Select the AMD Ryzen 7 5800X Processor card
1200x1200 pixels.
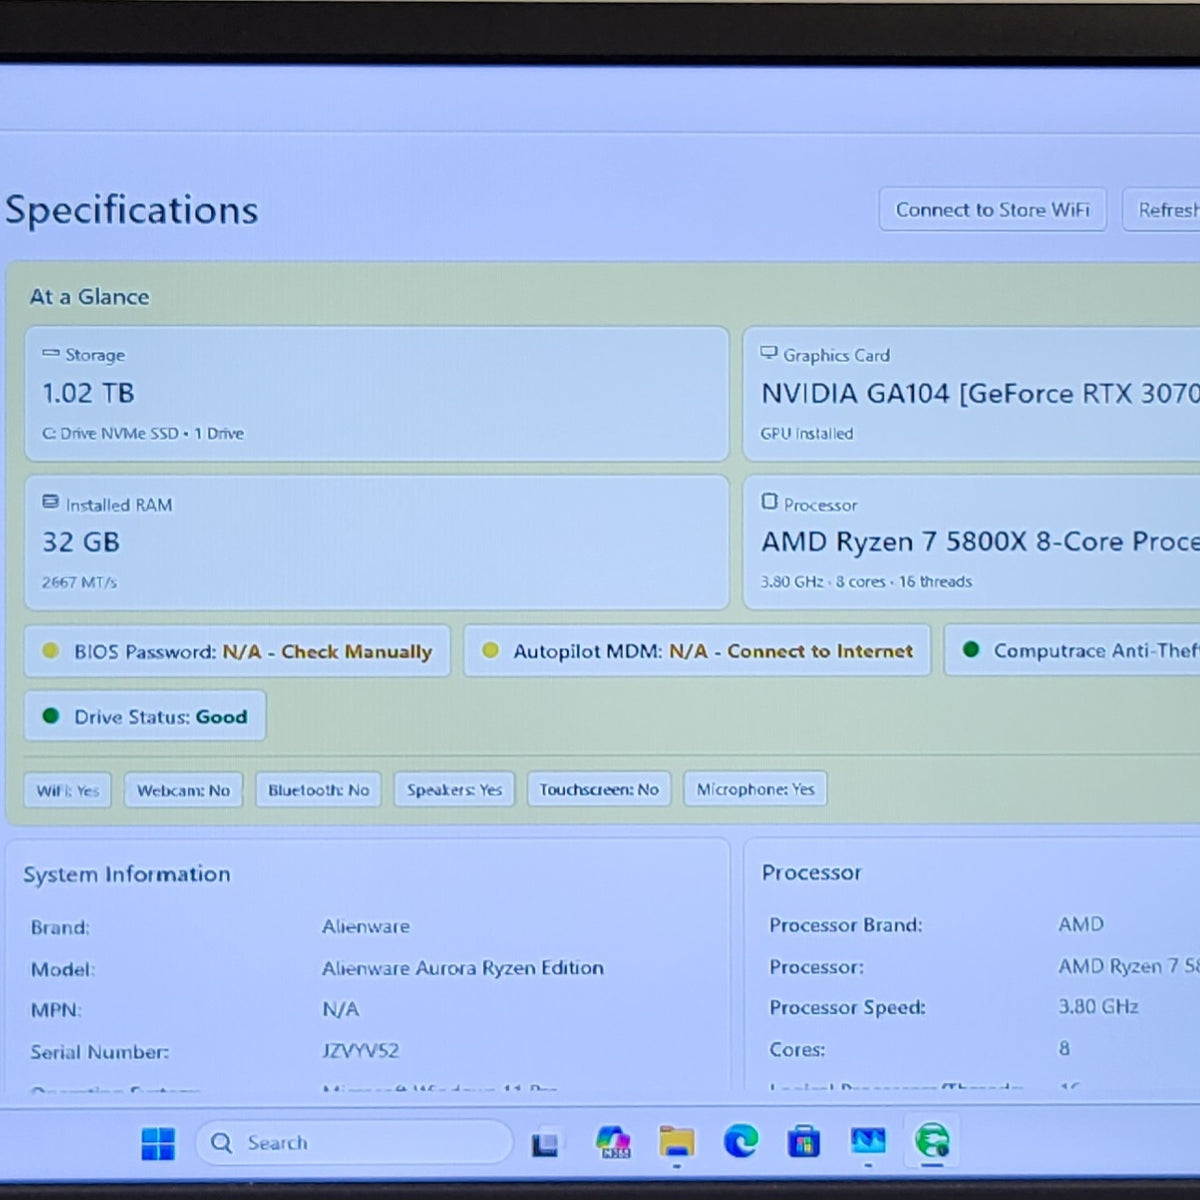pos(972,543)
